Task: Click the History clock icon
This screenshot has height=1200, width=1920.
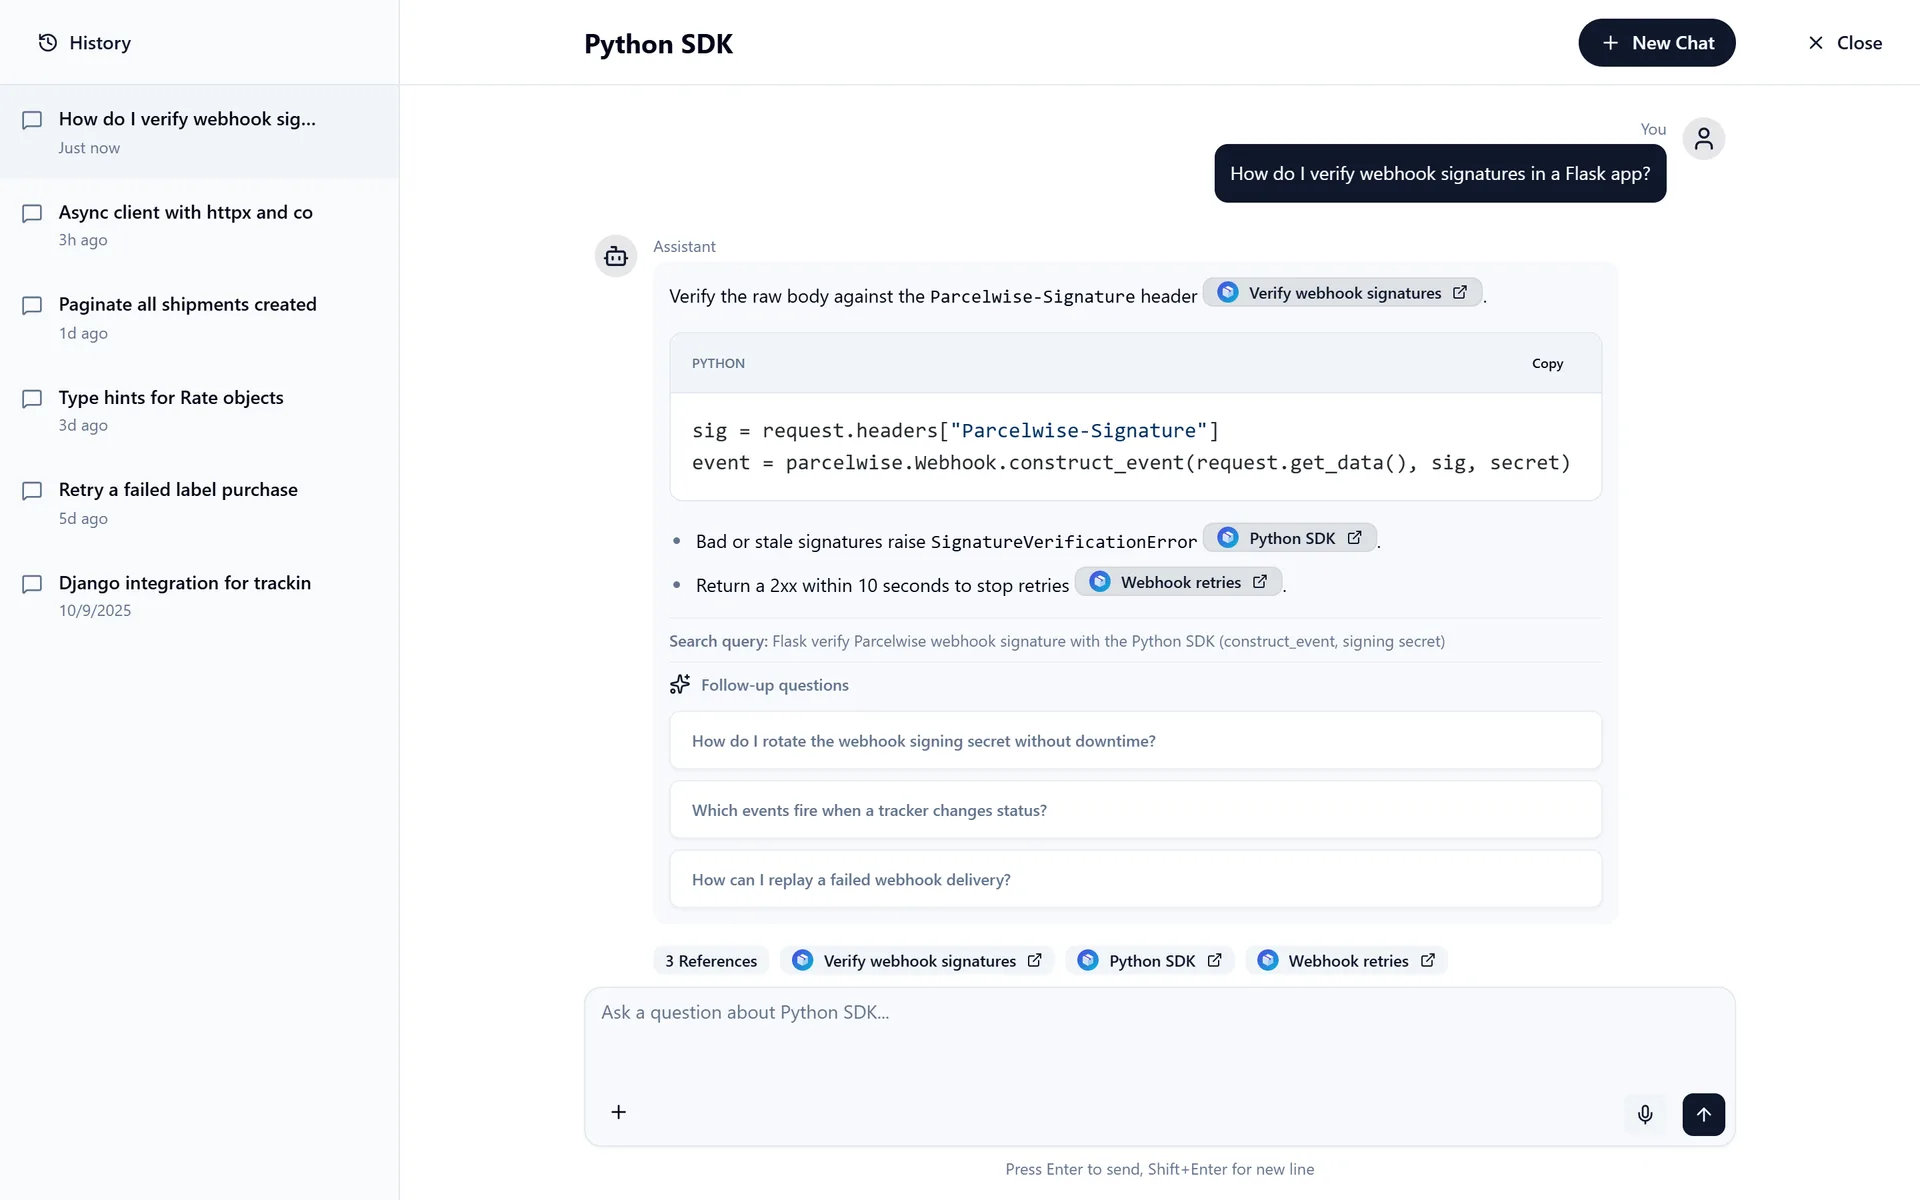Action: tap(47, 42)
